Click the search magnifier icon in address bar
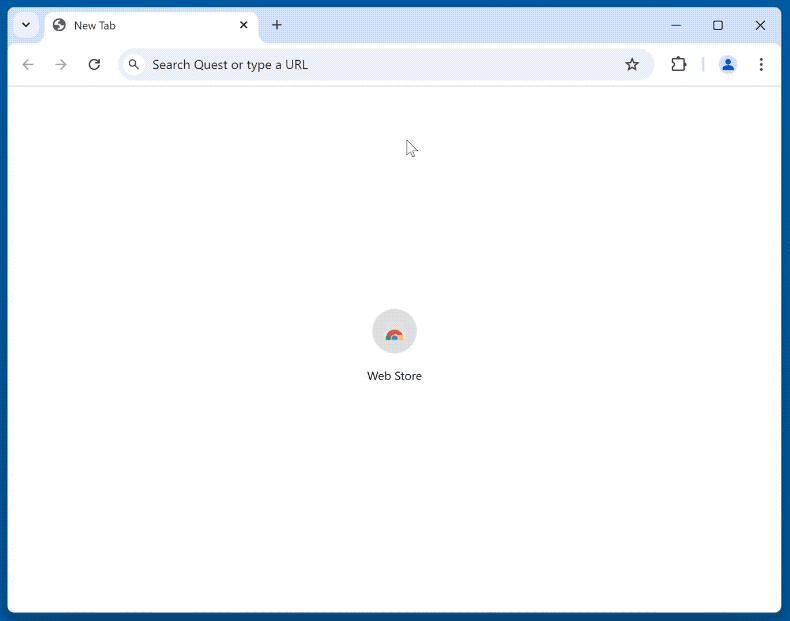This screenshot has width=790, height=621. (134, 64)
